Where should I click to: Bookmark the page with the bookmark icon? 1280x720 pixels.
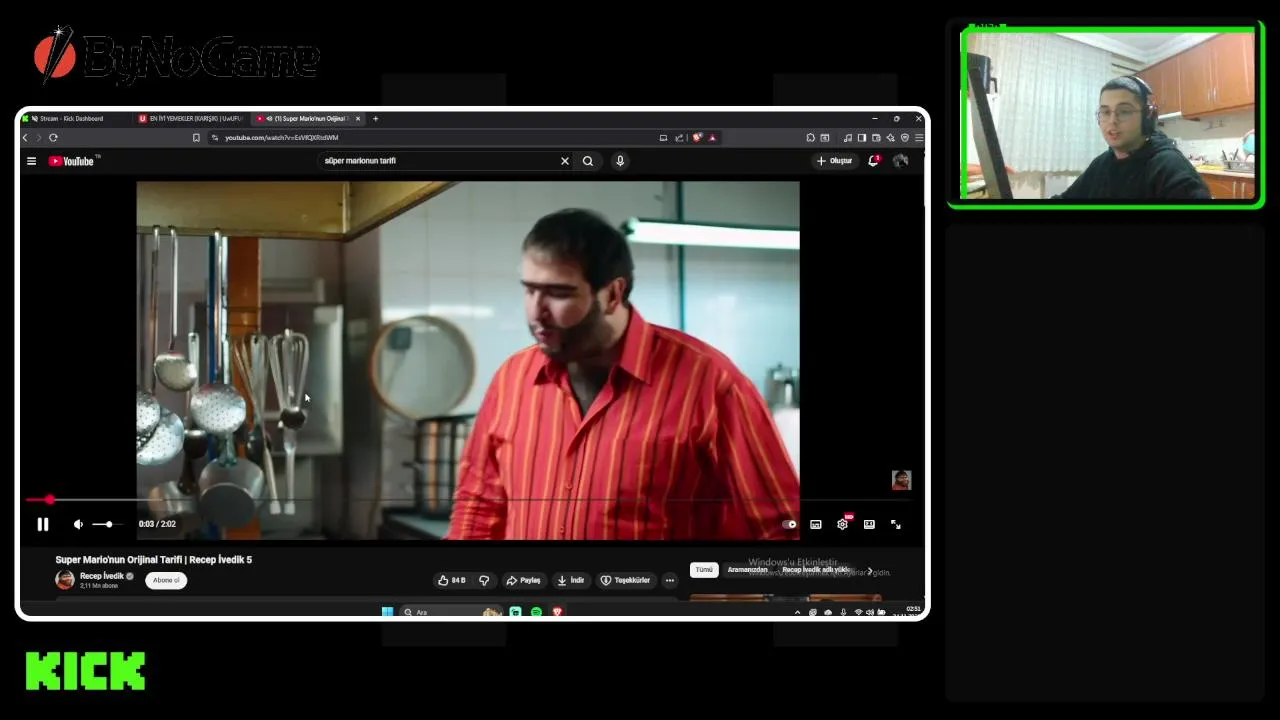tap(196, 138)
